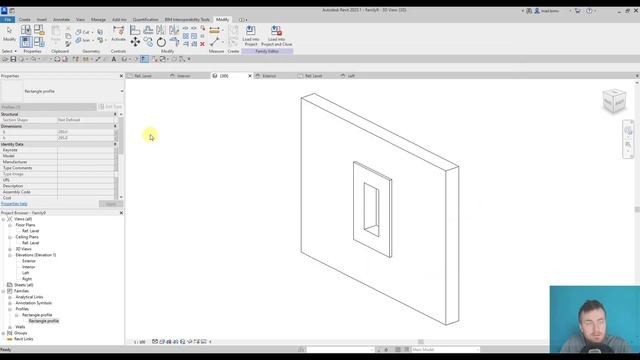Close the {3D} view tab
The image size is (640, 360).
(250, 76)
